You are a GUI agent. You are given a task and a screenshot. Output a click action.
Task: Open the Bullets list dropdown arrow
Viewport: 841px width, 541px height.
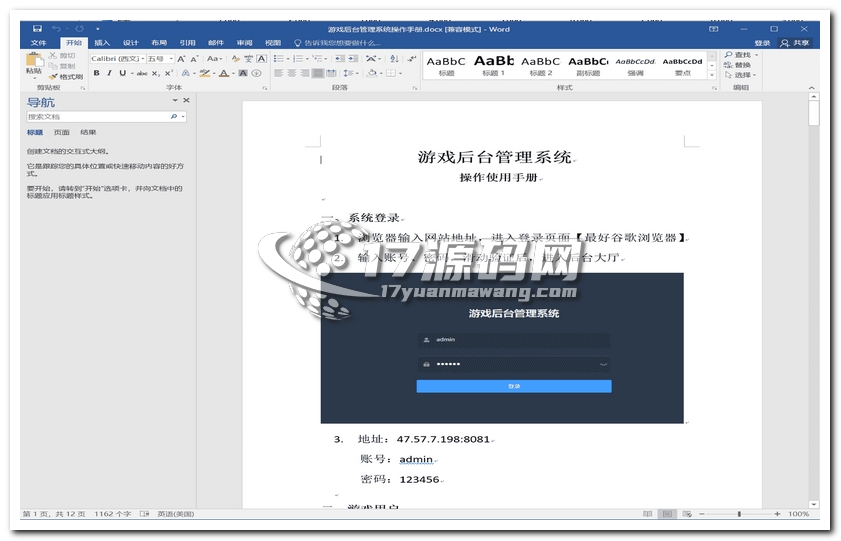click(x=287, y=58)
